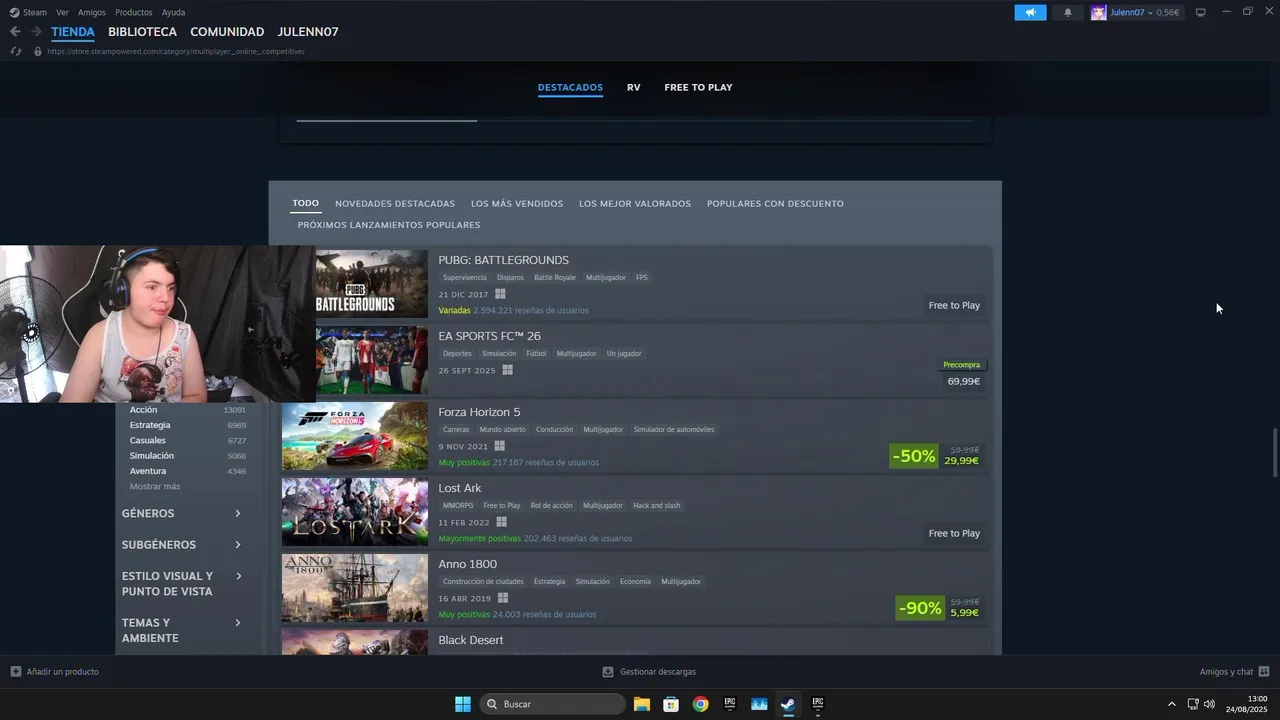The height and width of the screenshot is (720, 1280).
Task: Switch to the RV tab
Action: pyautogui.click(x=634, y=87)
